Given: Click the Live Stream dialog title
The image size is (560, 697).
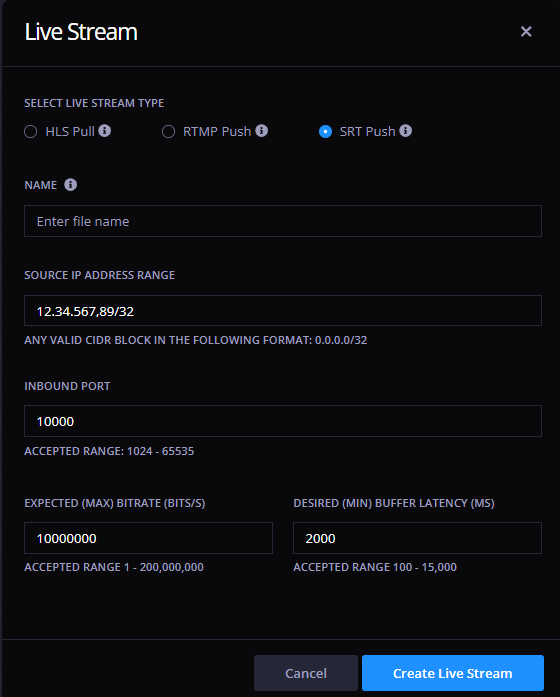Looking at the screenshot, I should [x=81, y=32].
